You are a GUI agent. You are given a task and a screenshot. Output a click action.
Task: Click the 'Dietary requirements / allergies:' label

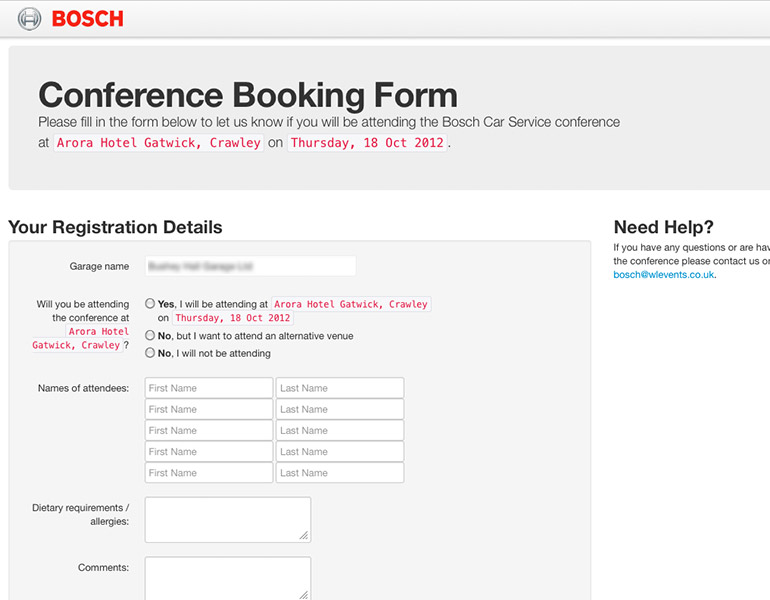(81, 515)
